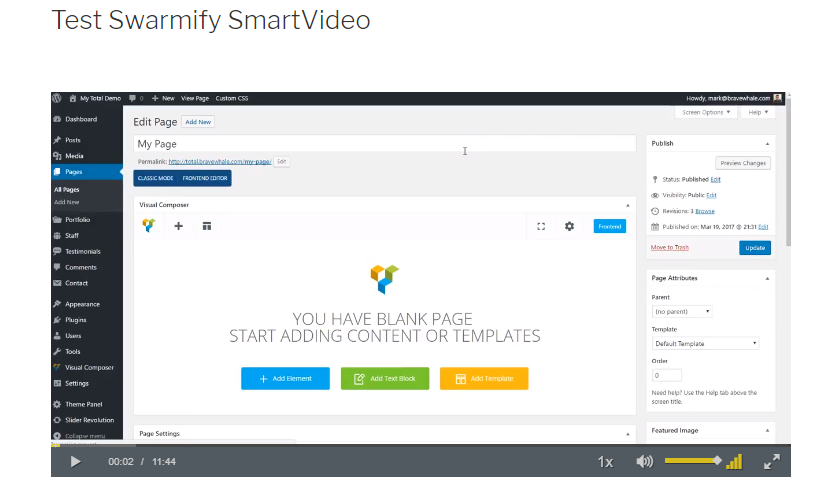The height and width of the screenshot is (485, 838).
Task: Adjust the yellow volume slider
Action: coord(693,460)
